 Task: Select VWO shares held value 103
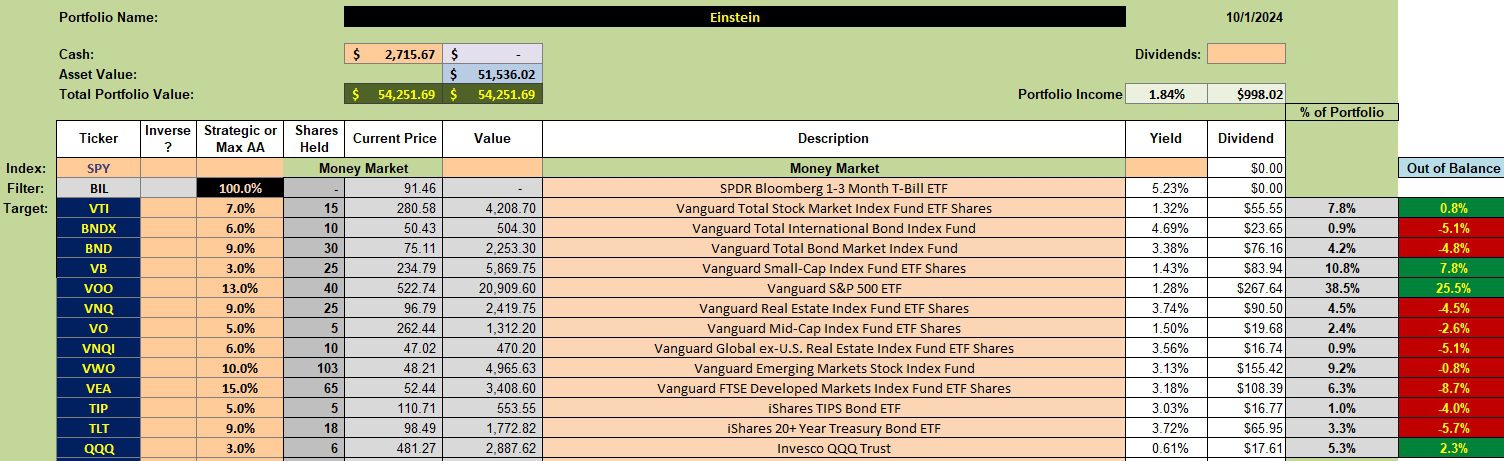click(313, 368)
